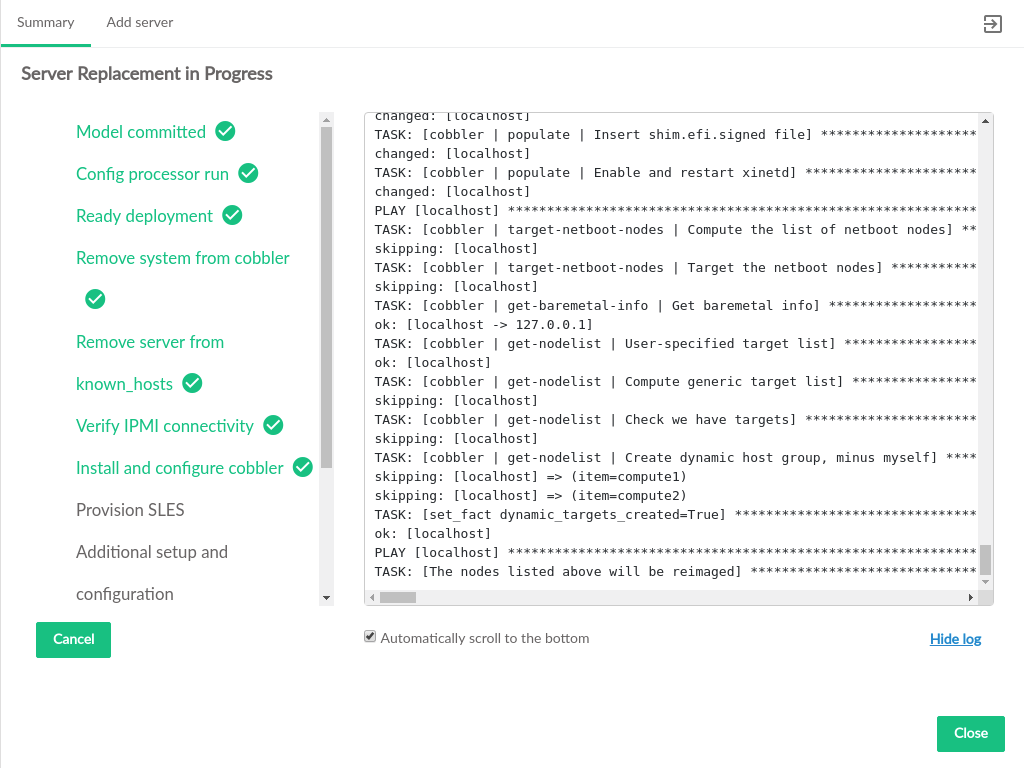The image size is (1024, 768).
Task: Select the Provision SLES step
Action: (x=130, y=510)
